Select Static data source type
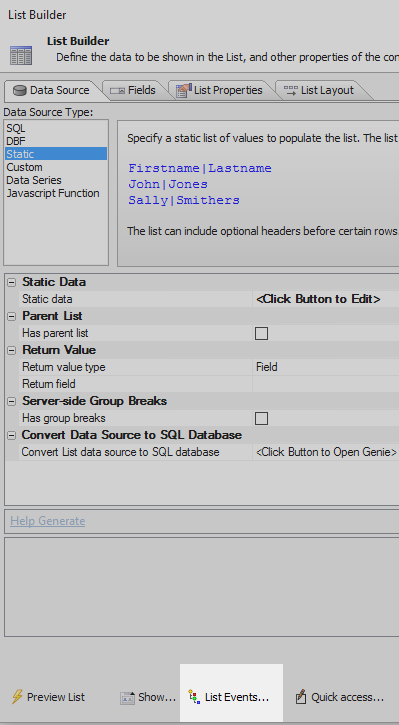 point(56,154)
